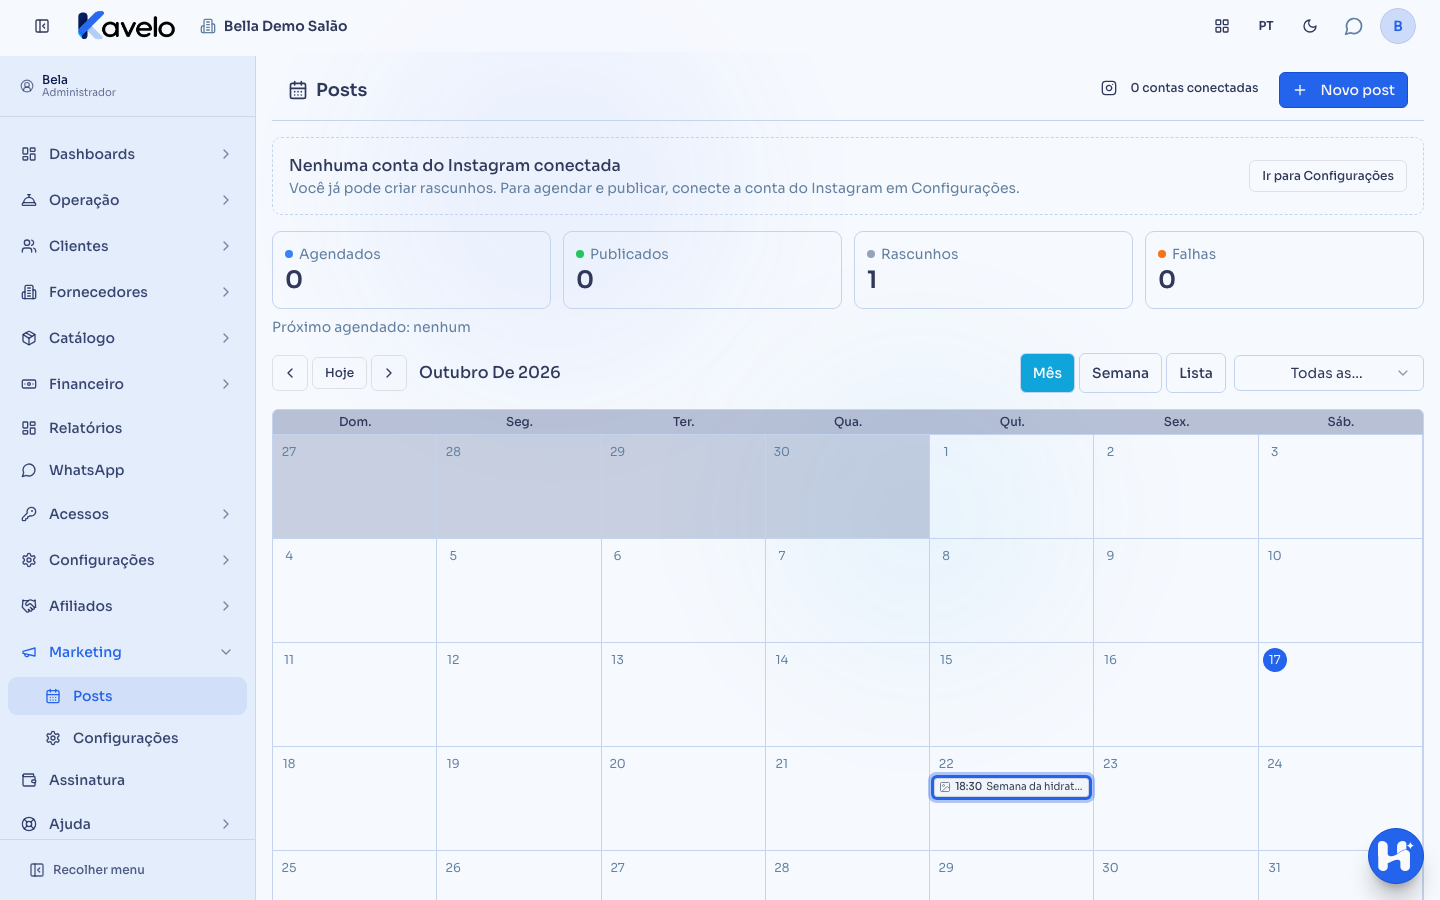Click the Kavelo logo

(126, 26)
